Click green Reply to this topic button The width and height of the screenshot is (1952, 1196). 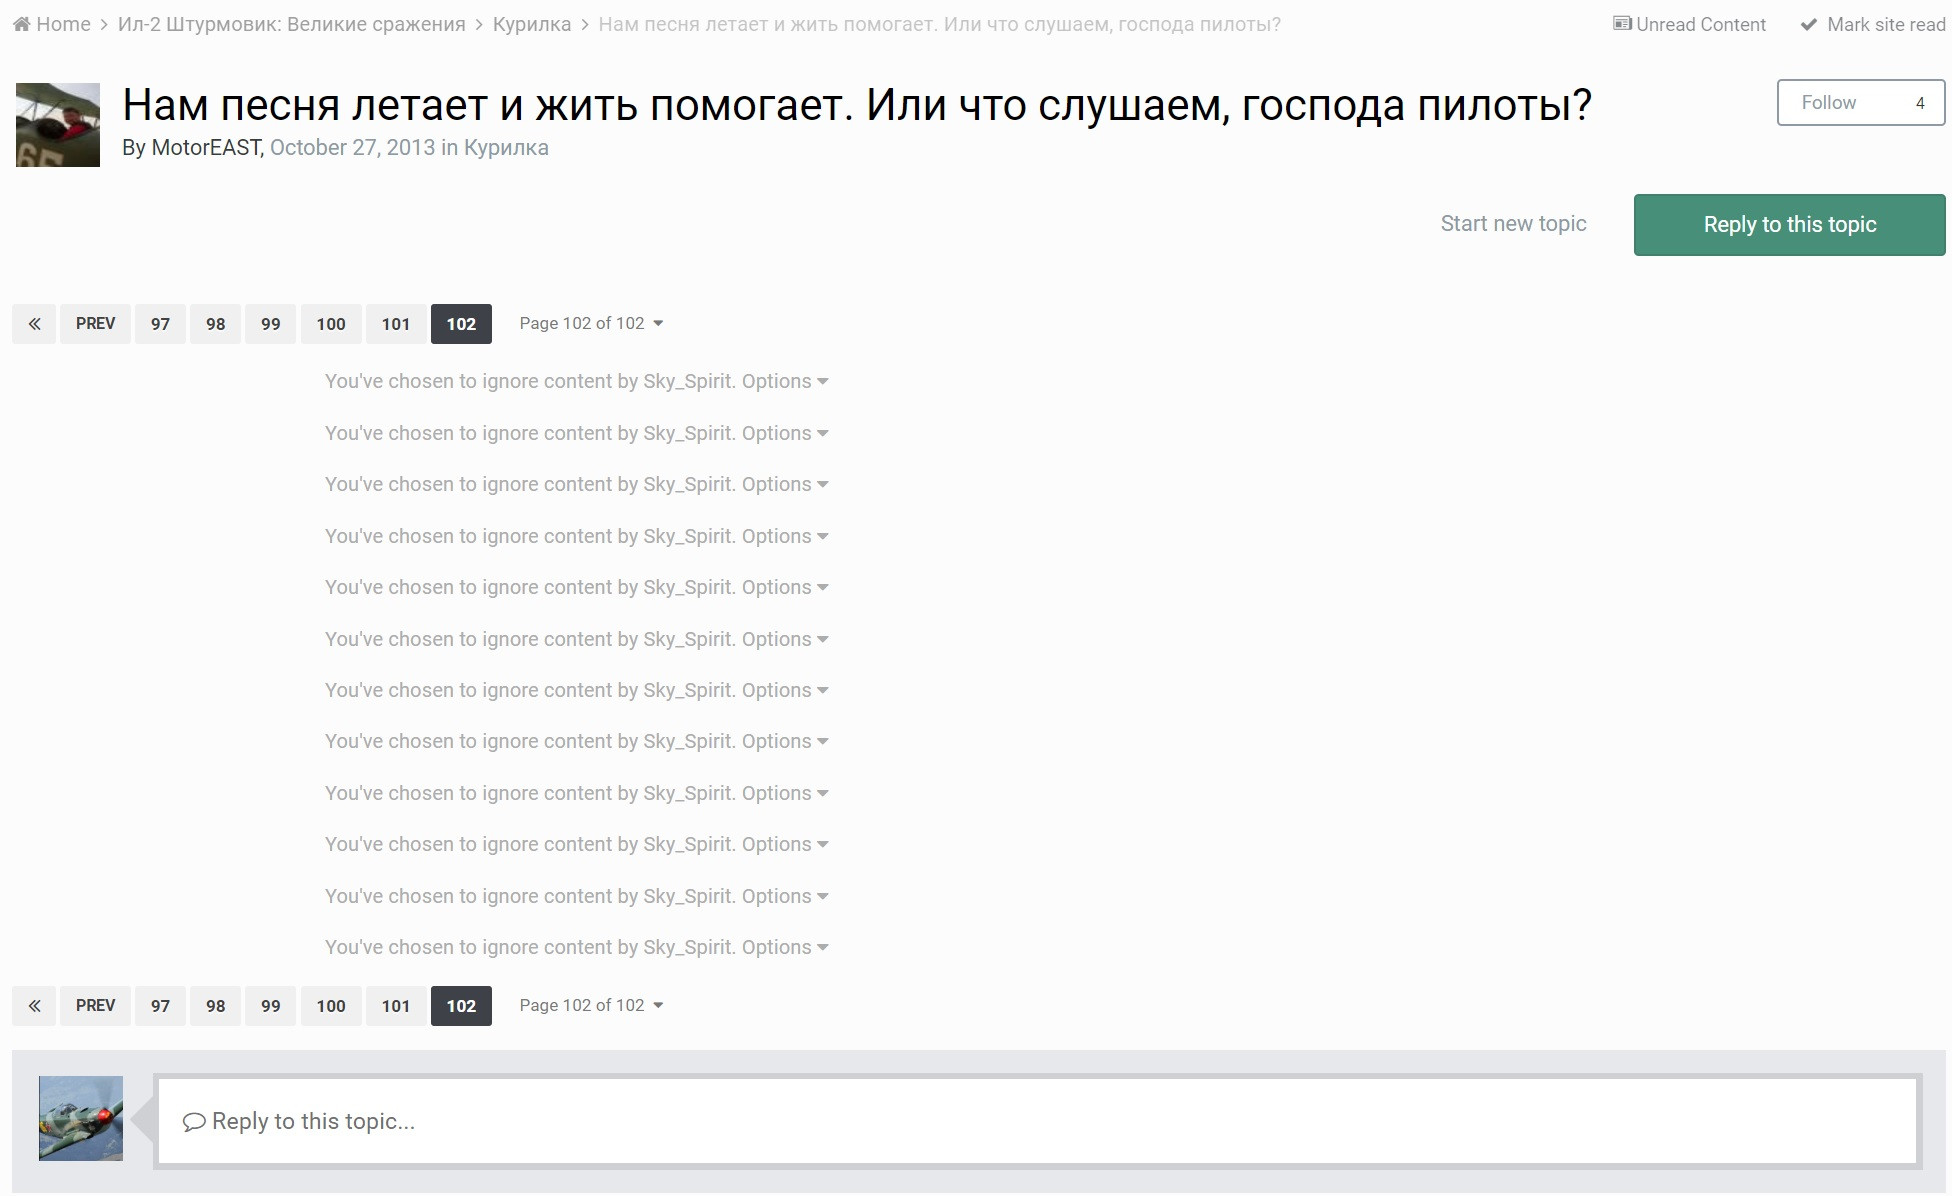pos(1789,224)
